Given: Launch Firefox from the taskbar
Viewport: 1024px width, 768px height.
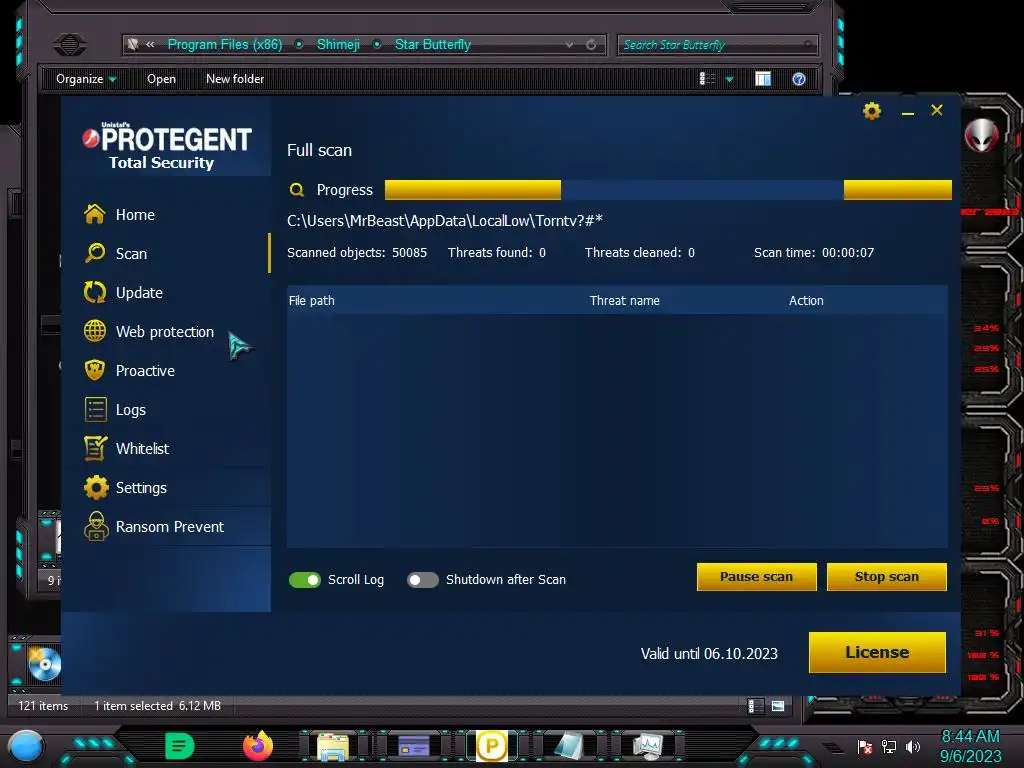Looking at the screenshot, I should (258, 746).
